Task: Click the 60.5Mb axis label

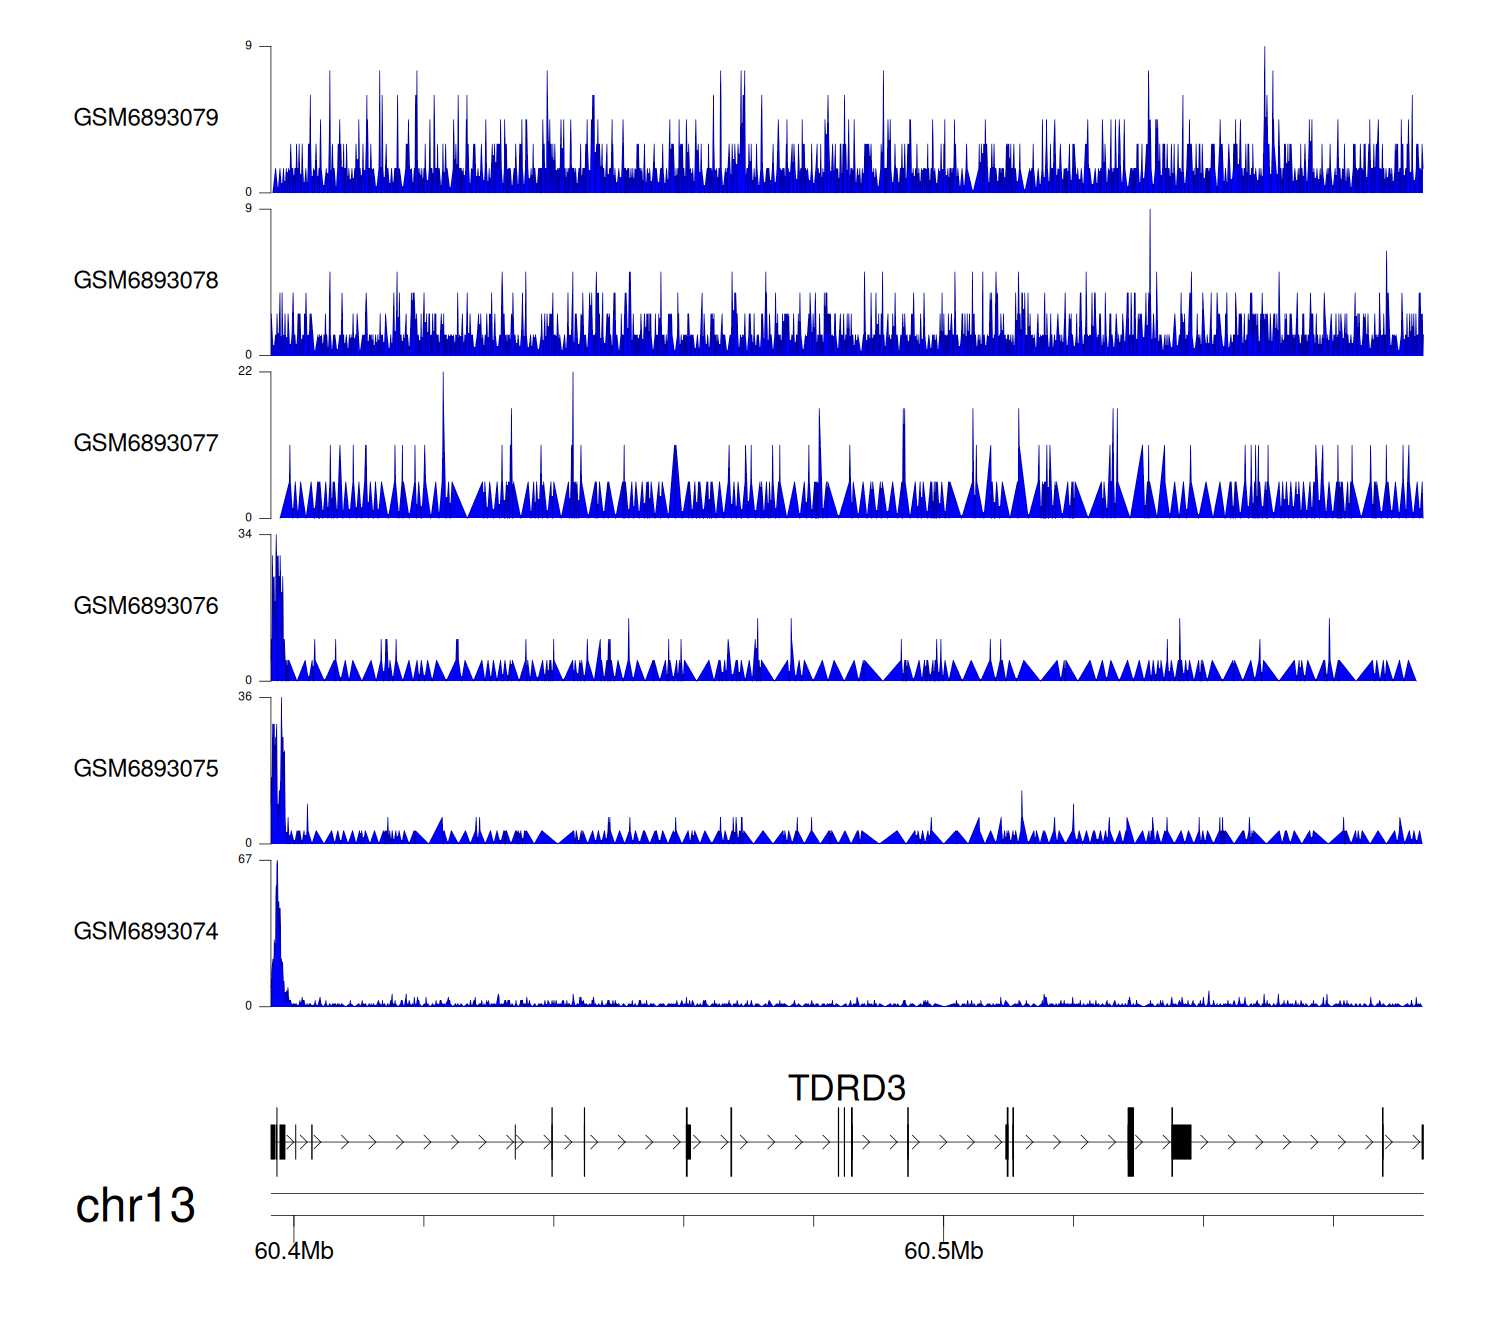Action: pyautogui.click(x=943, y=1252)
